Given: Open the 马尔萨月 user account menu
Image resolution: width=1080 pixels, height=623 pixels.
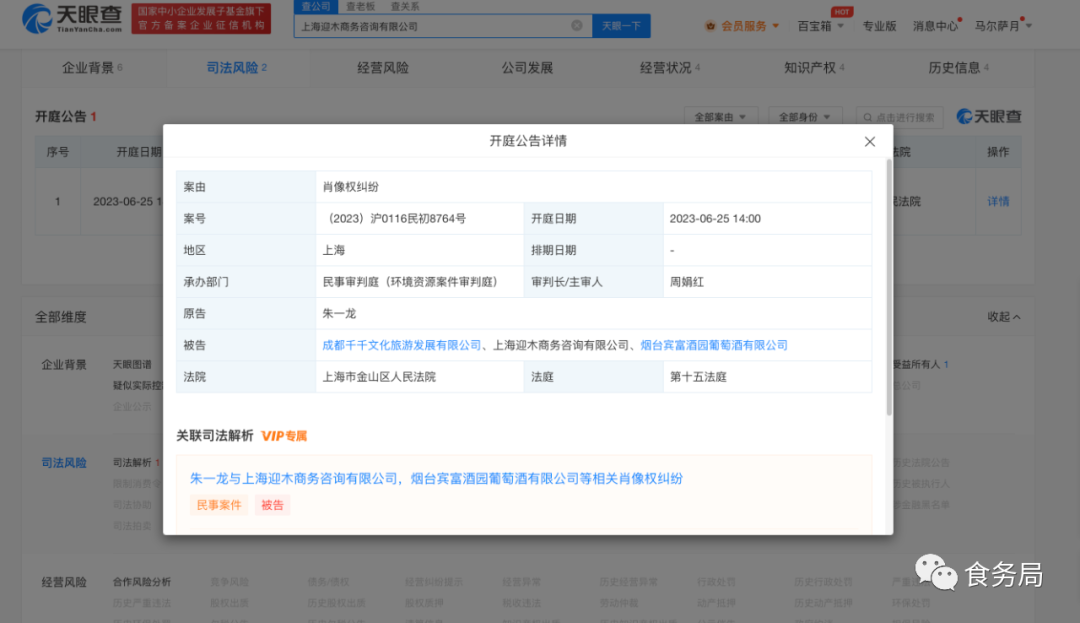Looking at the screenshot, I should click(1003, 26).
